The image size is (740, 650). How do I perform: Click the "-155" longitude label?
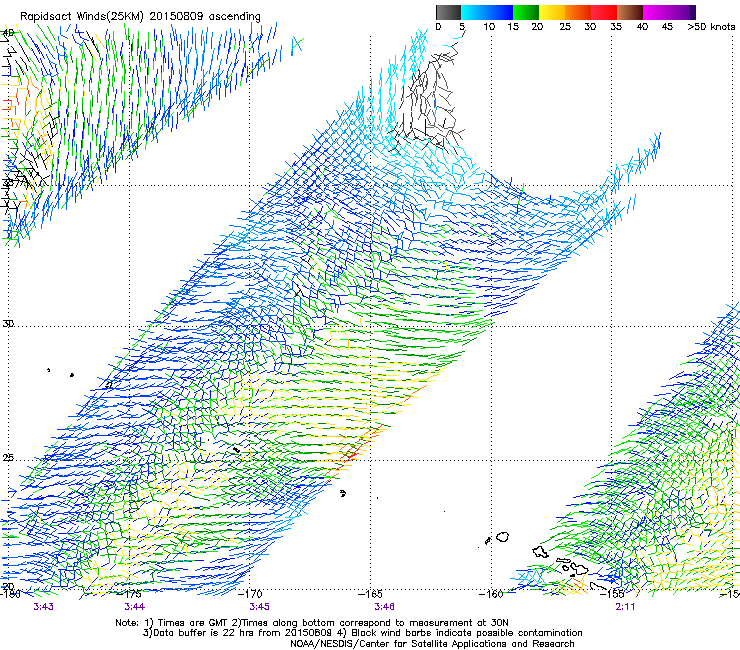pyautogui.click(x=612, y=593)
